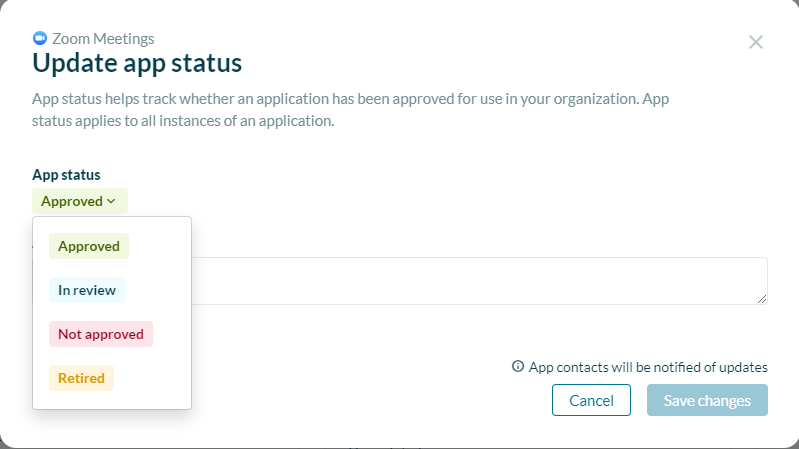Click inside the notes text area

coord(479,281)
